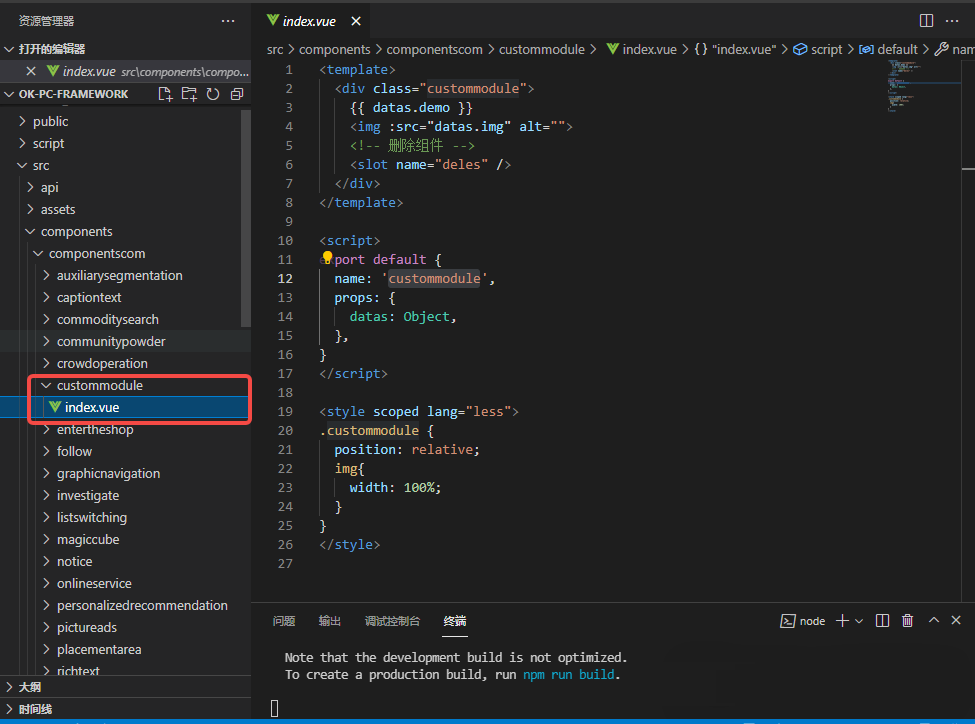Kill the terminal with the trash icon

coord(907,621)
